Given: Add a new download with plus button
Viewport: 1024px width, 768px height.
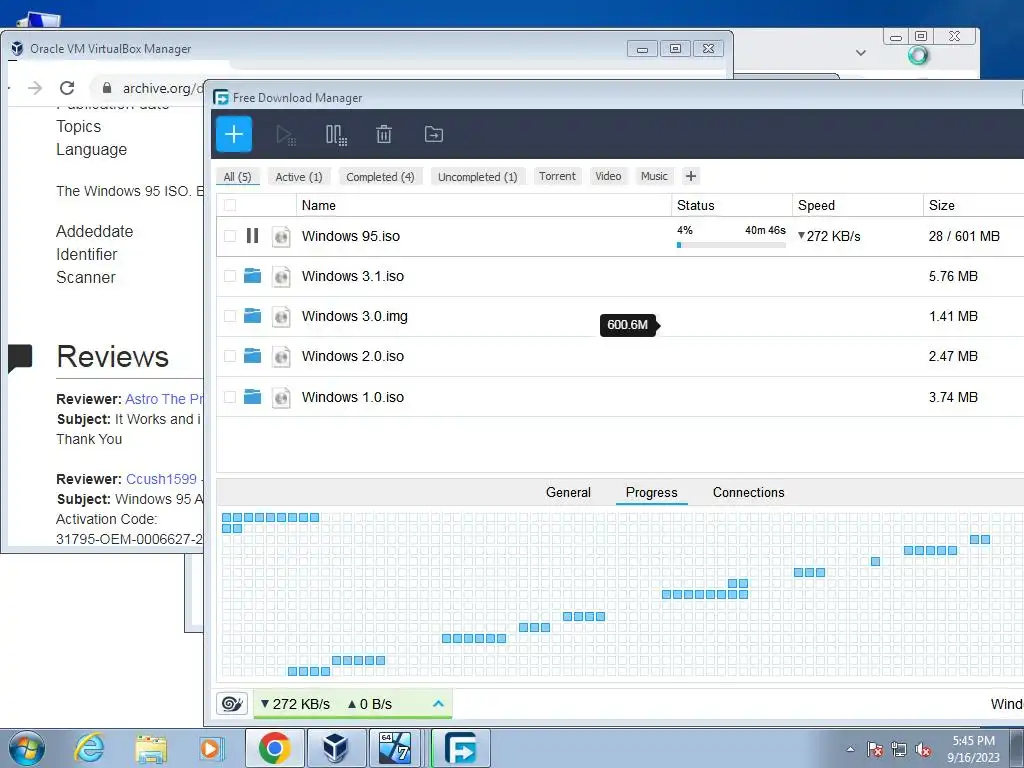Looking at the screenshot, I should (x=234, y=134).
